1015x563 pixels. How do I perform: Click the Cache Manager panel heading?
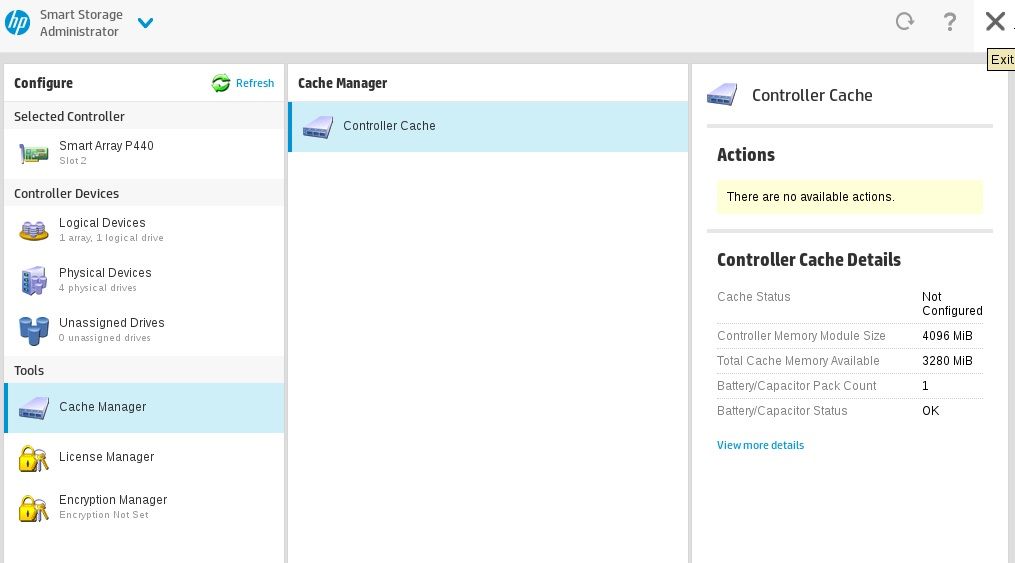tap(342, 83)
